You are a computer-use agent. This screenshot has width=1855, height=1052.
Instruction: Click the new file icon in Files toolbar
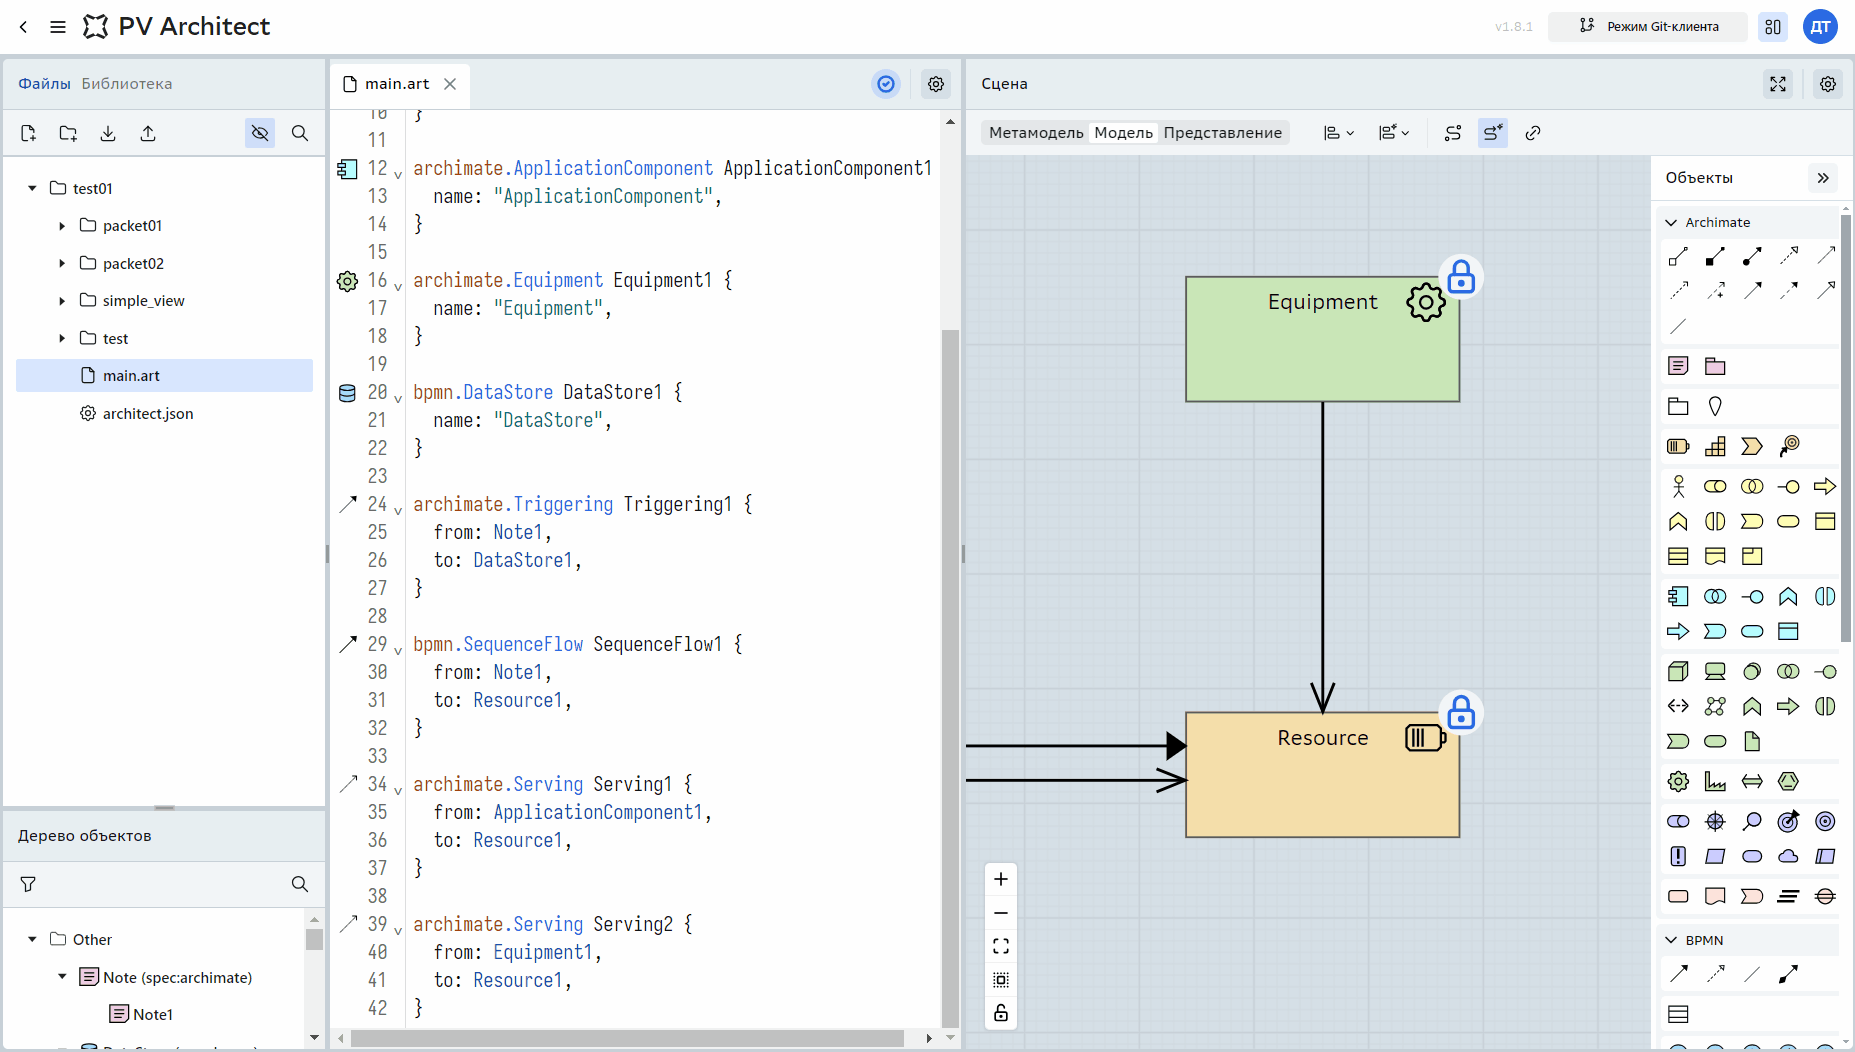point(28,133)
